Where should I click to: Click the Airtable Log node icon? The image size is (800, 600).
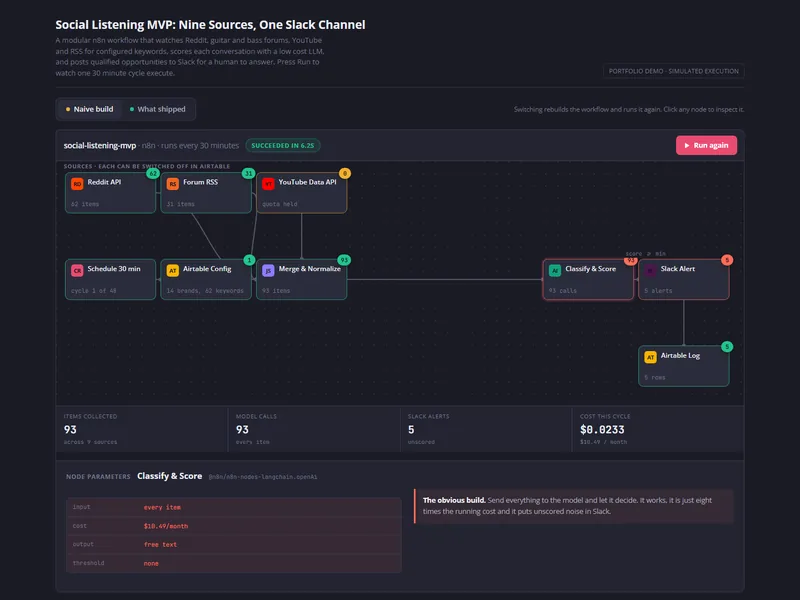(650, 357)
